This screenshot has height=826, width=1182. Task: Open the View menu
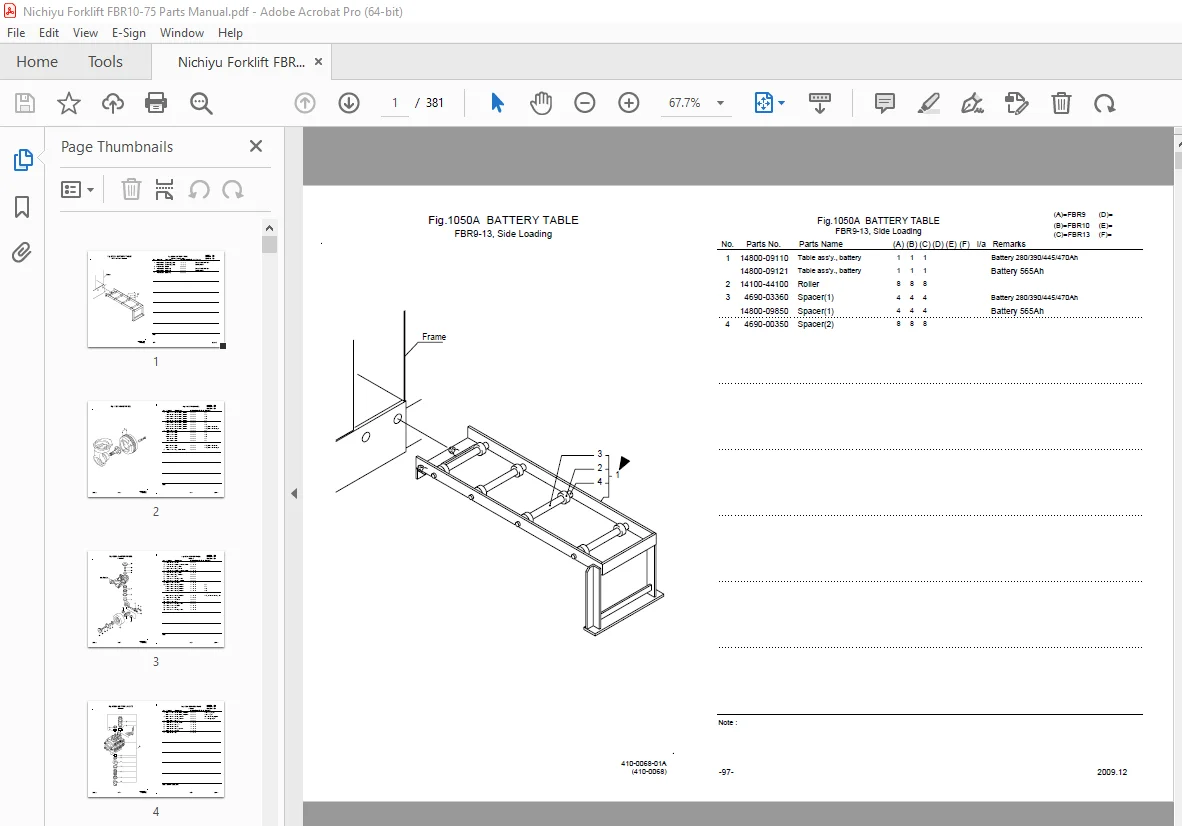[x=85, y=33]
